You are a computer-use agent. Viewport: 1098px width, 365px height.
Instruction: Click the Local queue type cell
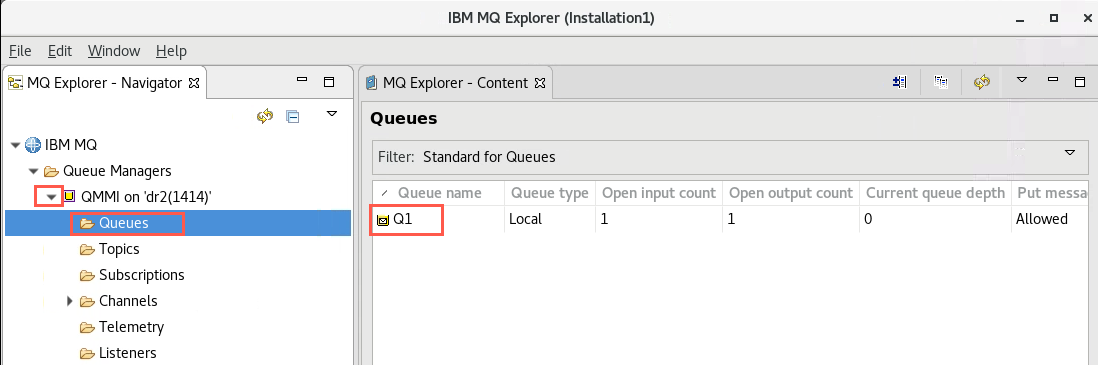pyautogui.click(x=525, y=219)
